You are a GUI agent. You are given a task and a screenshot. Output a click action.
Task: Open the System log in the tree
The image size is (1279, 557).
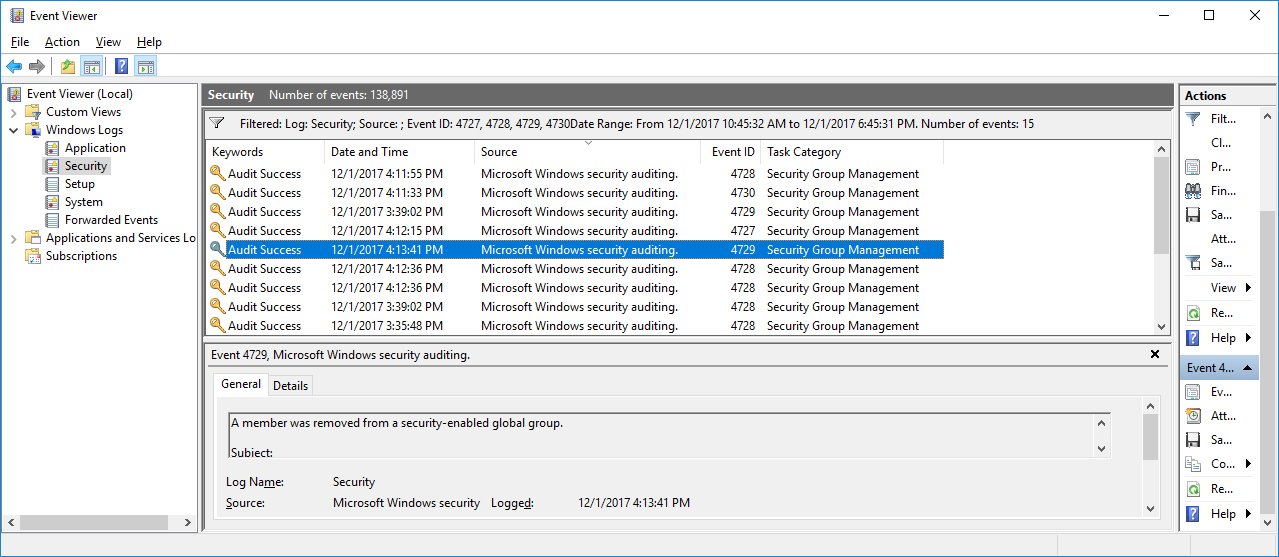(84, 202)
